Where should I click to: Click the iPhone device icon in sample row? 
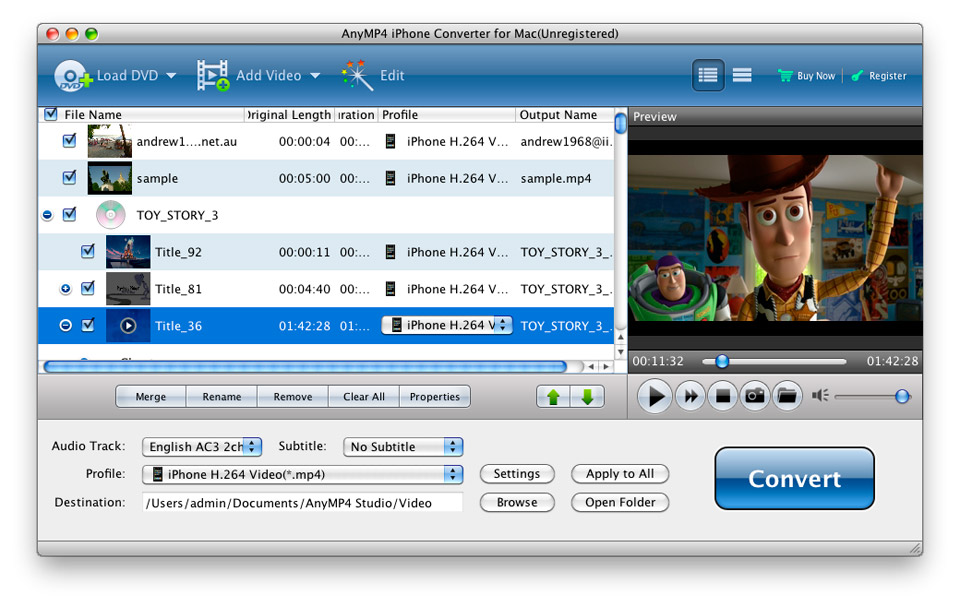coord(390,178)
